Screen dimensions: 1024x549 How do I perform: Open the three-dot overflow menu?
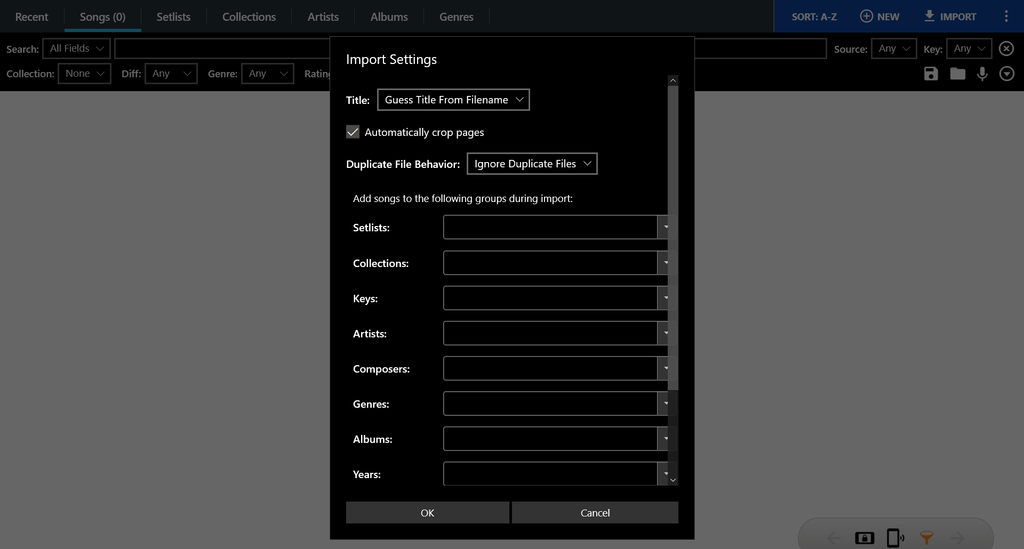point(1006,16)
